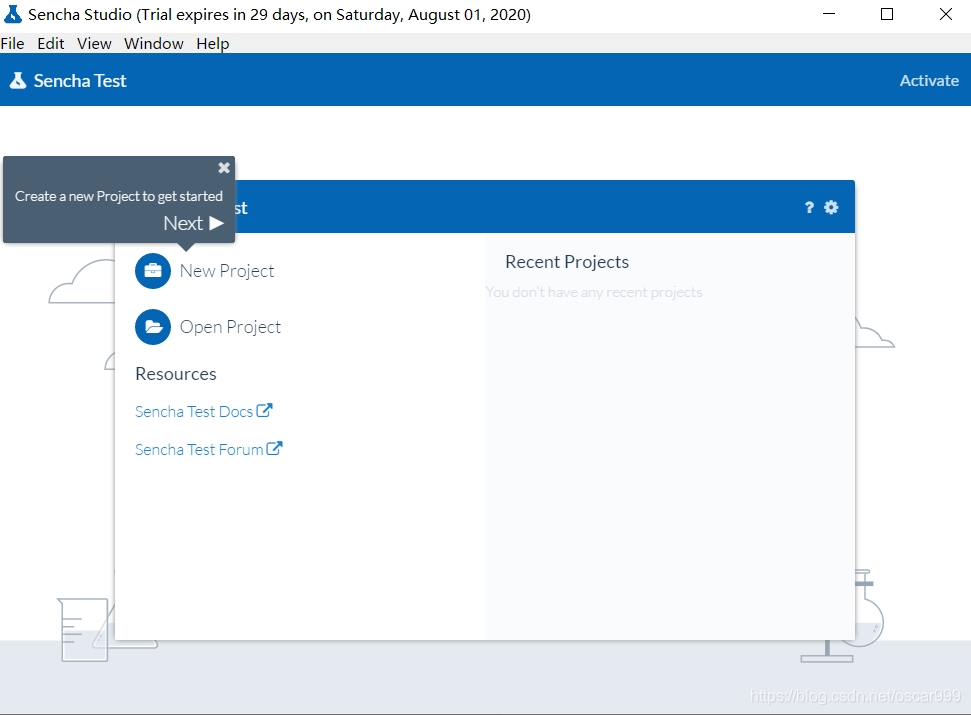This screenshot has width=971, height=715.
Task: Click the external link icon beside Docs
Action: [264, 410]
